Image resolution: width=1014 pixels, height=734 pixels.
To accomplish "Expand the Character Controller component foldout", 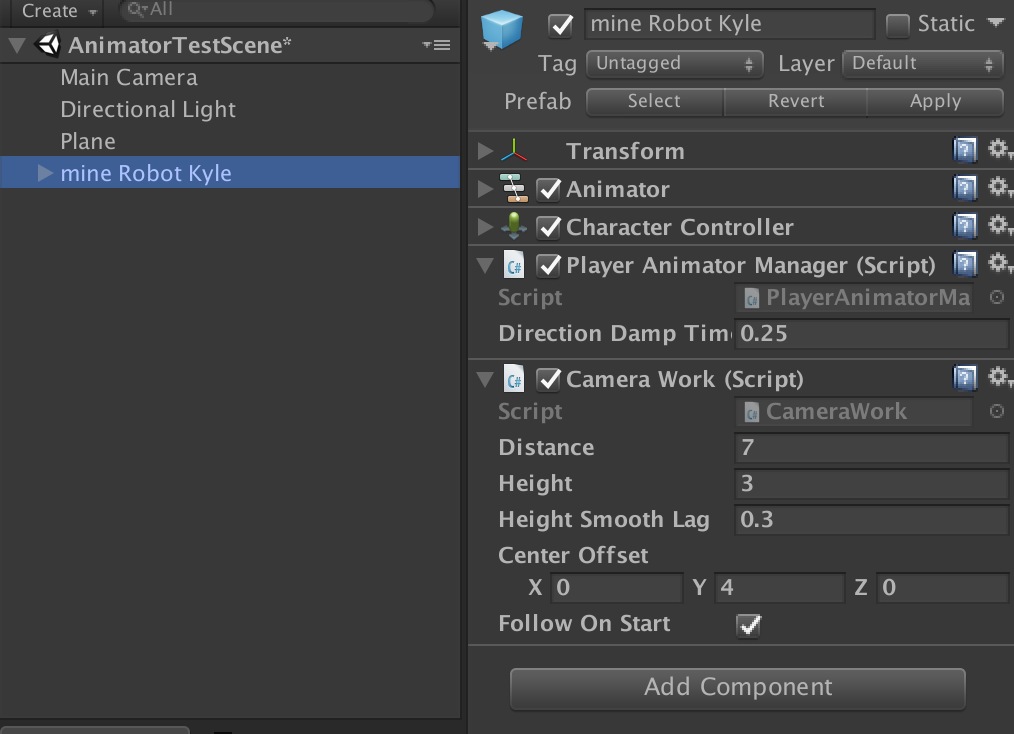I will coord(485,227).
